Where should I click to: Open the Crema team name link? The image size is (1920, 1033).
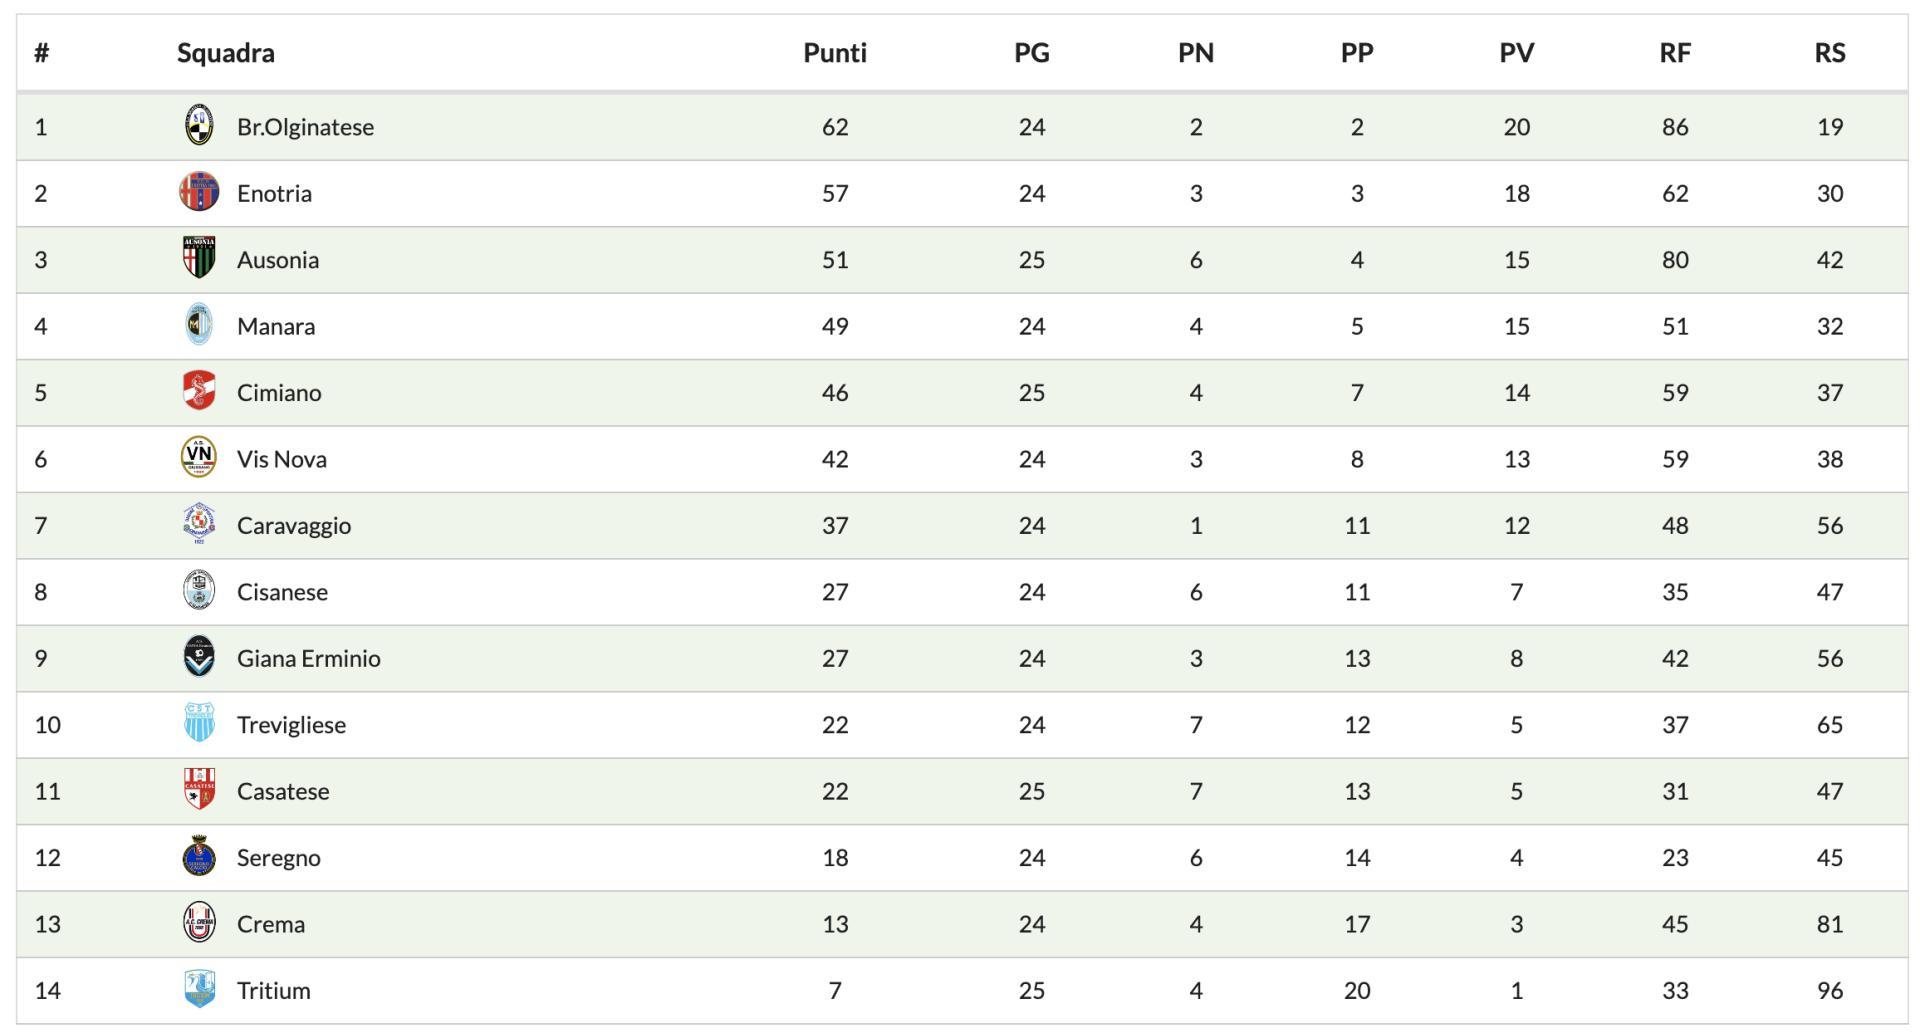(x=271, y=924)
